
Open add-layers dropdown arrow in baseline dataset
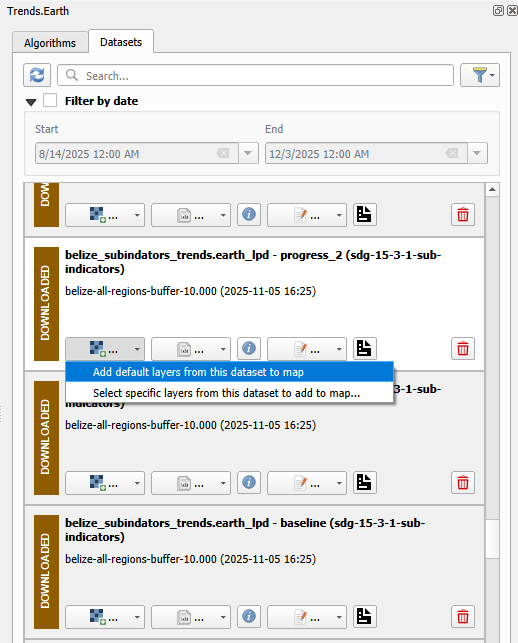137,617
